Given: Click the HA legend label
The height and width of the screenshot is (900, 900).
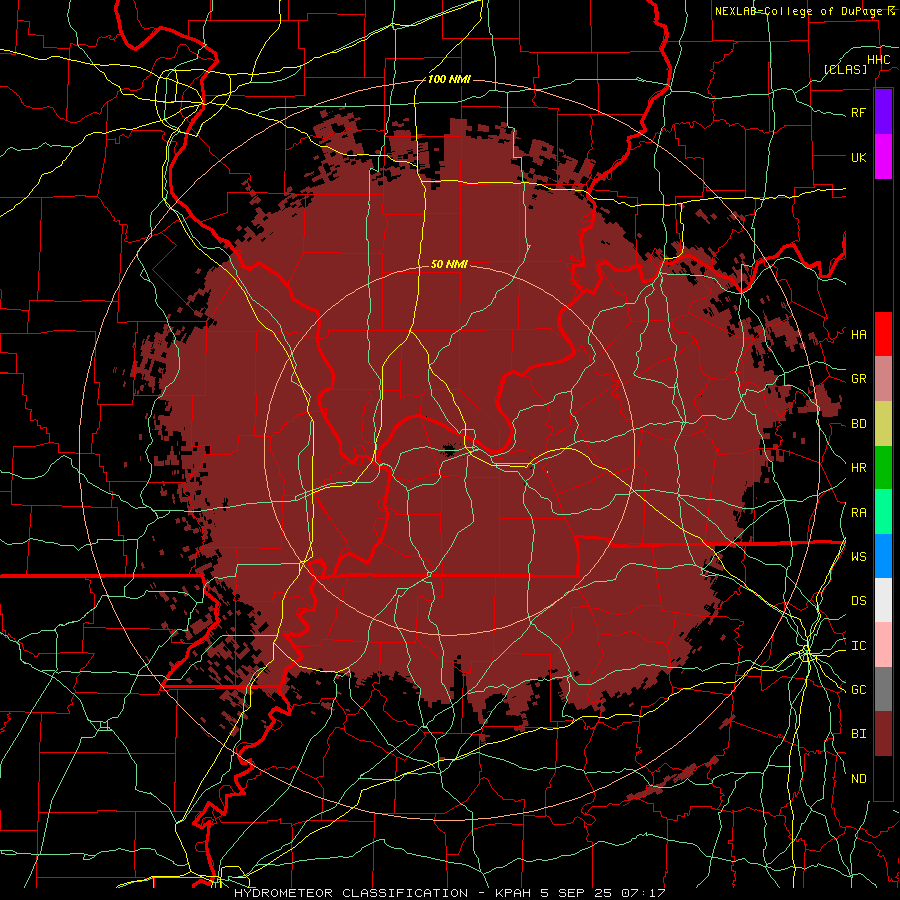Looking at the screenshot, I should 858,335.
